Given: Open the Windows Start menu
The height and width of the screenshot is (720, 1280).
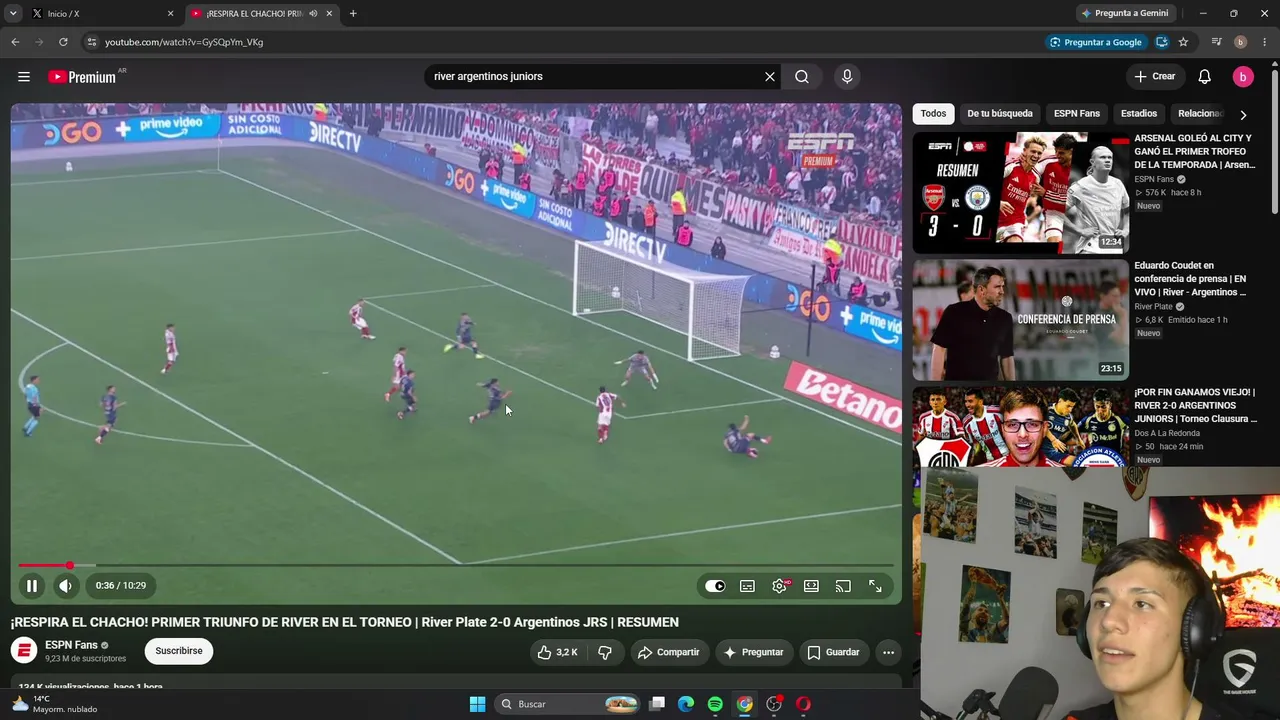Looking at the screenshot, I should point(477,704).
